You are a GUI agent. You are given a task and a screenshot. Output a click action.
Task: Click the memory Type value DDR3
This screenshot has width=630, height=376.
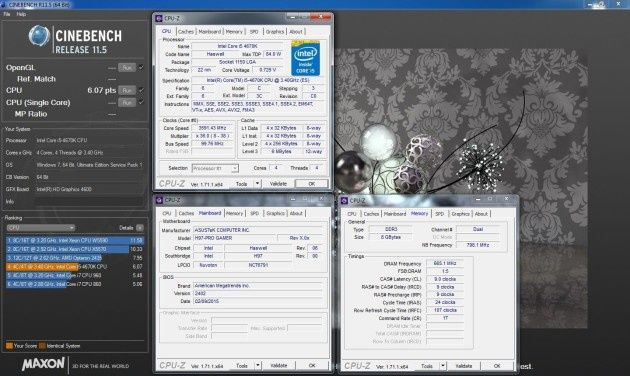coord(391,229)
